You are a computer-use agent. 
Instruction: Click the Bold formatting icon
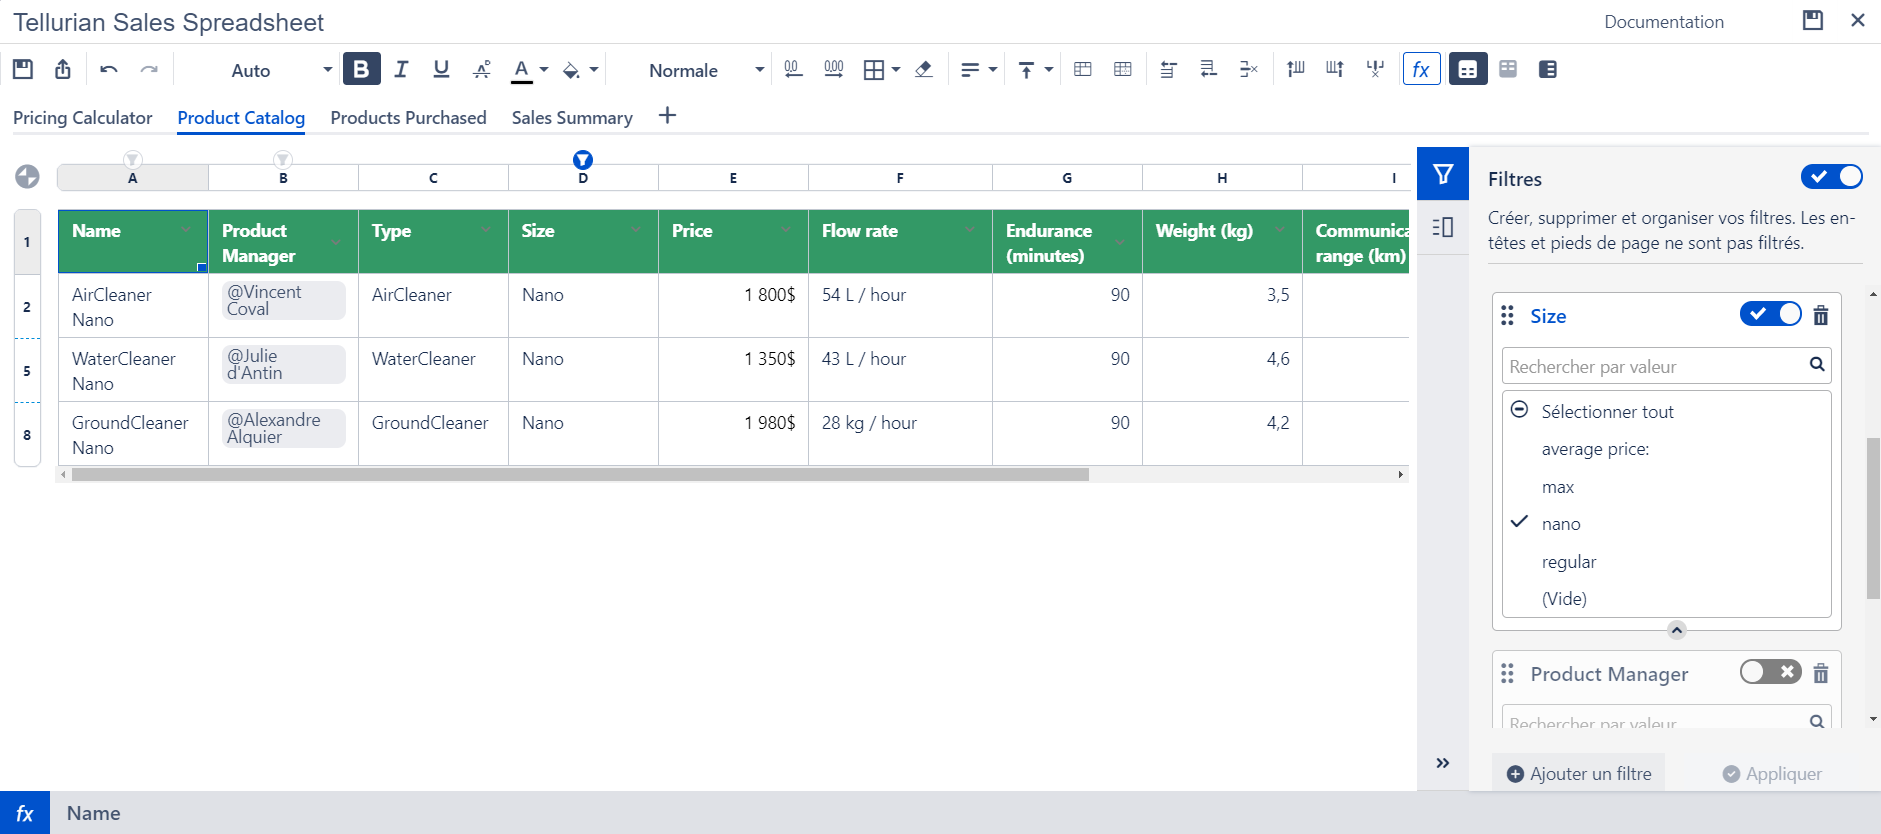(361, 69)
